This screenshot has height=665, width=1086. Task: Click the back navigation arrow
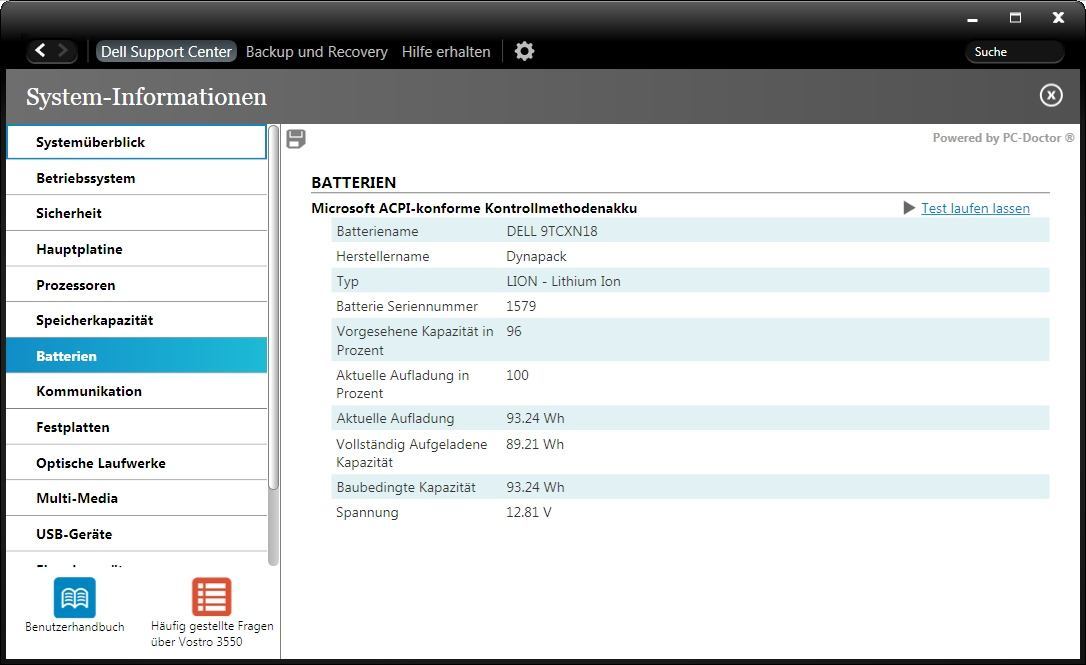[x=40, y=51]
